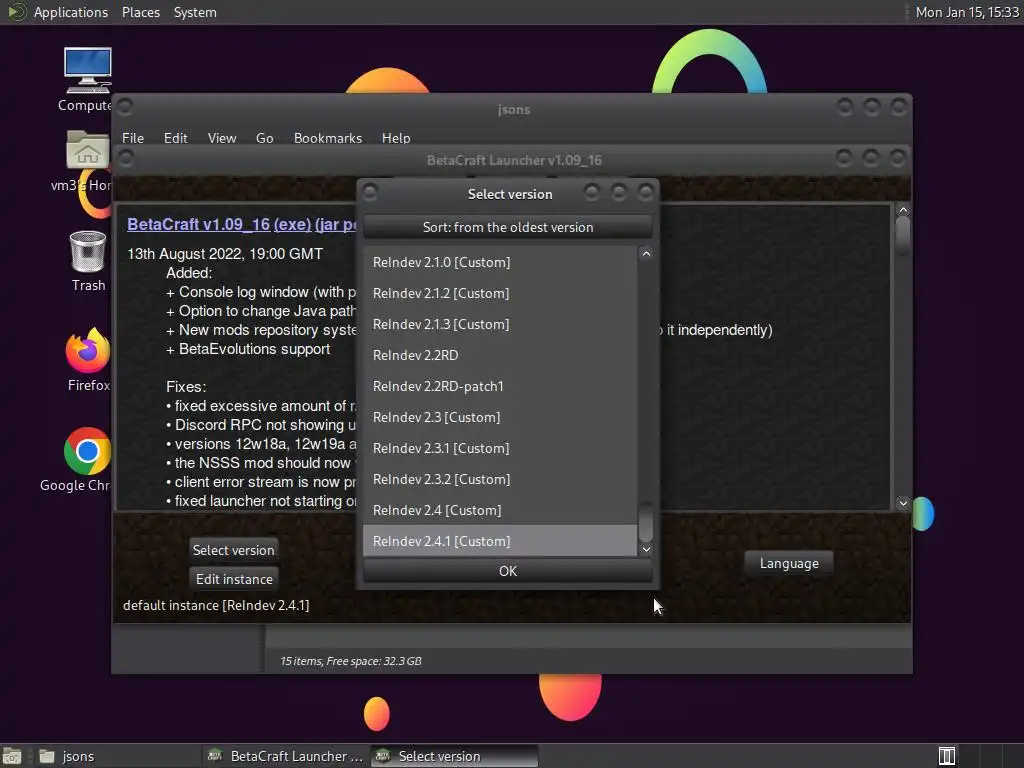Open Language button in launcher
1024x768 pixels.
pyautogui.click(x=789, y=563)
